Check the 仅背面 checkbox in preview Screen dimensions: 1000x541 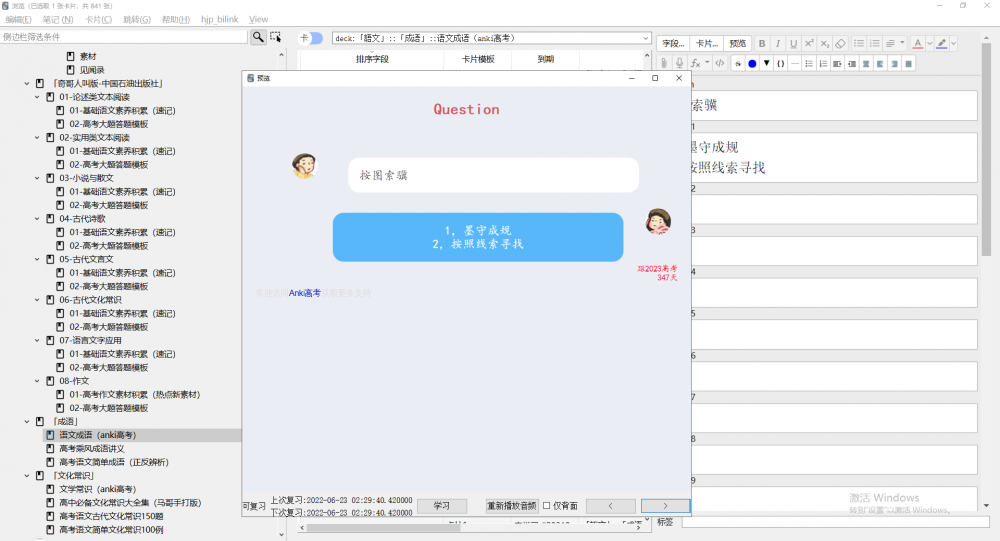pos(547,505)
